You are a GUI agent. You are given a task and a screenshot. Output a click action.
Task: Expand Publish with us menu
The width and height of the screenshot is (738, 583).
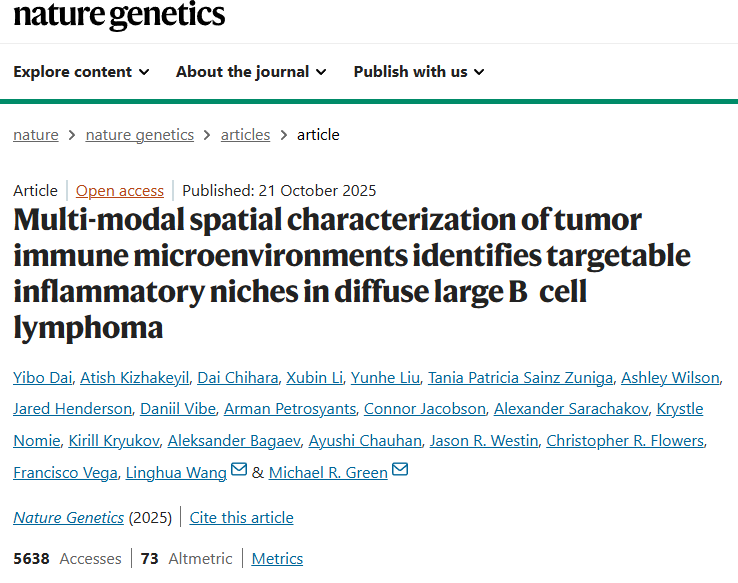pos(418,72)
